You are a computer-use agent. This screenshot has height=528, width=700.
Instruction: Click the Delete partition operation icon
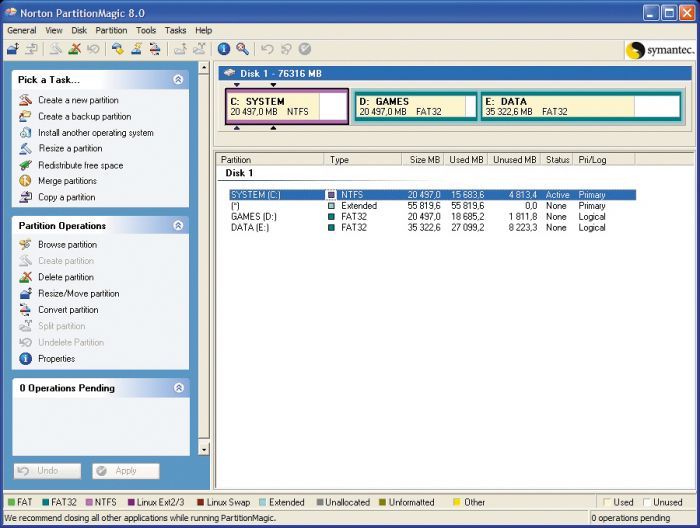pyautogui.click(x=25, y=277)
